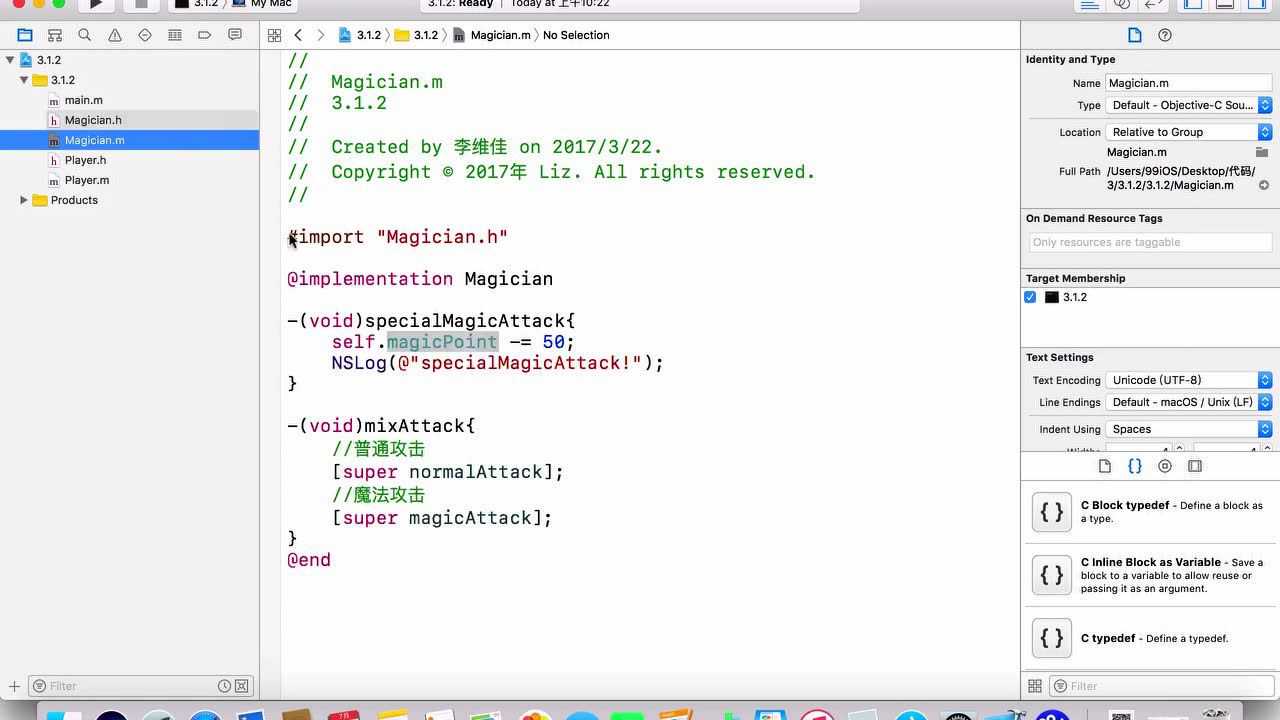The width and height of the screenshot is (1280, 720).
Task: Click the No Selection breadcrumb
Action: pos(576,35)
